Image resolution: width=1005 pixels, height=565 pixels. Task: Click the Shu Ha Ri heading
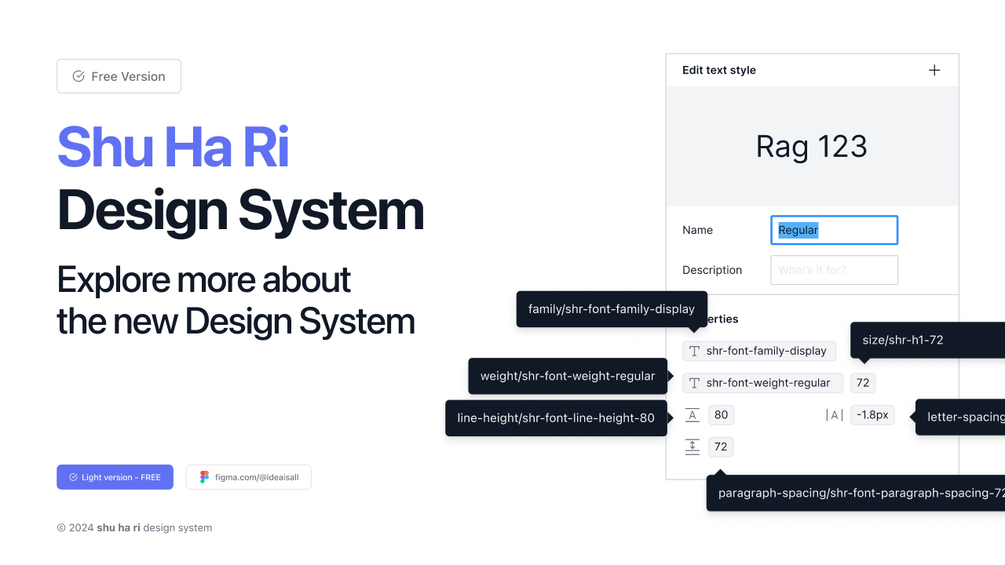pyautogui.click(x=173, y=147)
